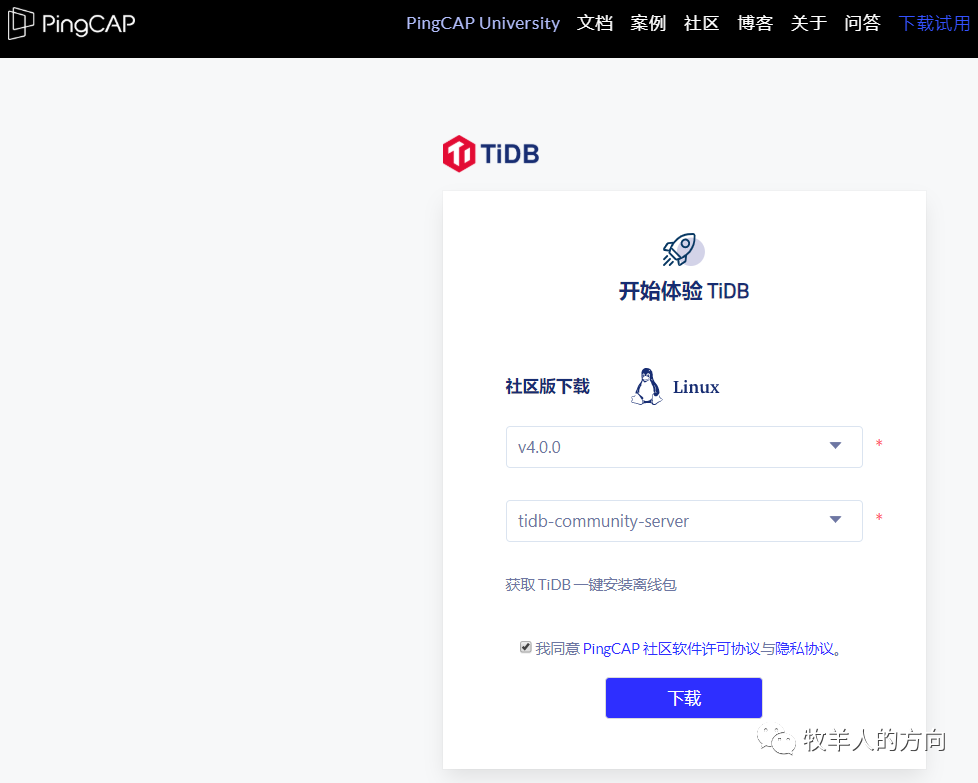Click the PingCAP logo in header
The image size is (978, 783).
click(x=71, y=24)
